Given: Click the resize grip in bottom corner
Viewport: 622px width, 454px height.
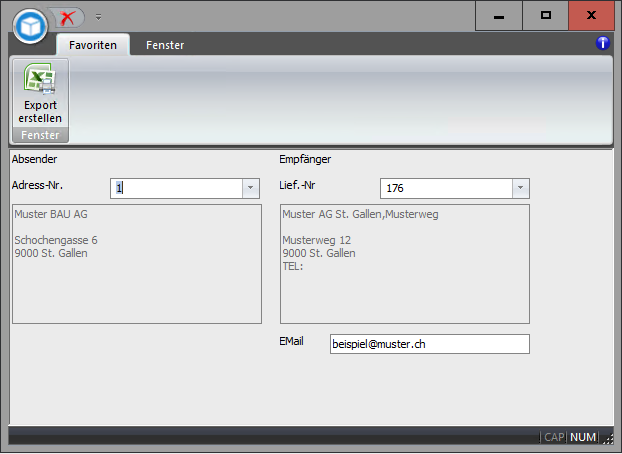Looking at the screenshot, I should tap(608, 438).
